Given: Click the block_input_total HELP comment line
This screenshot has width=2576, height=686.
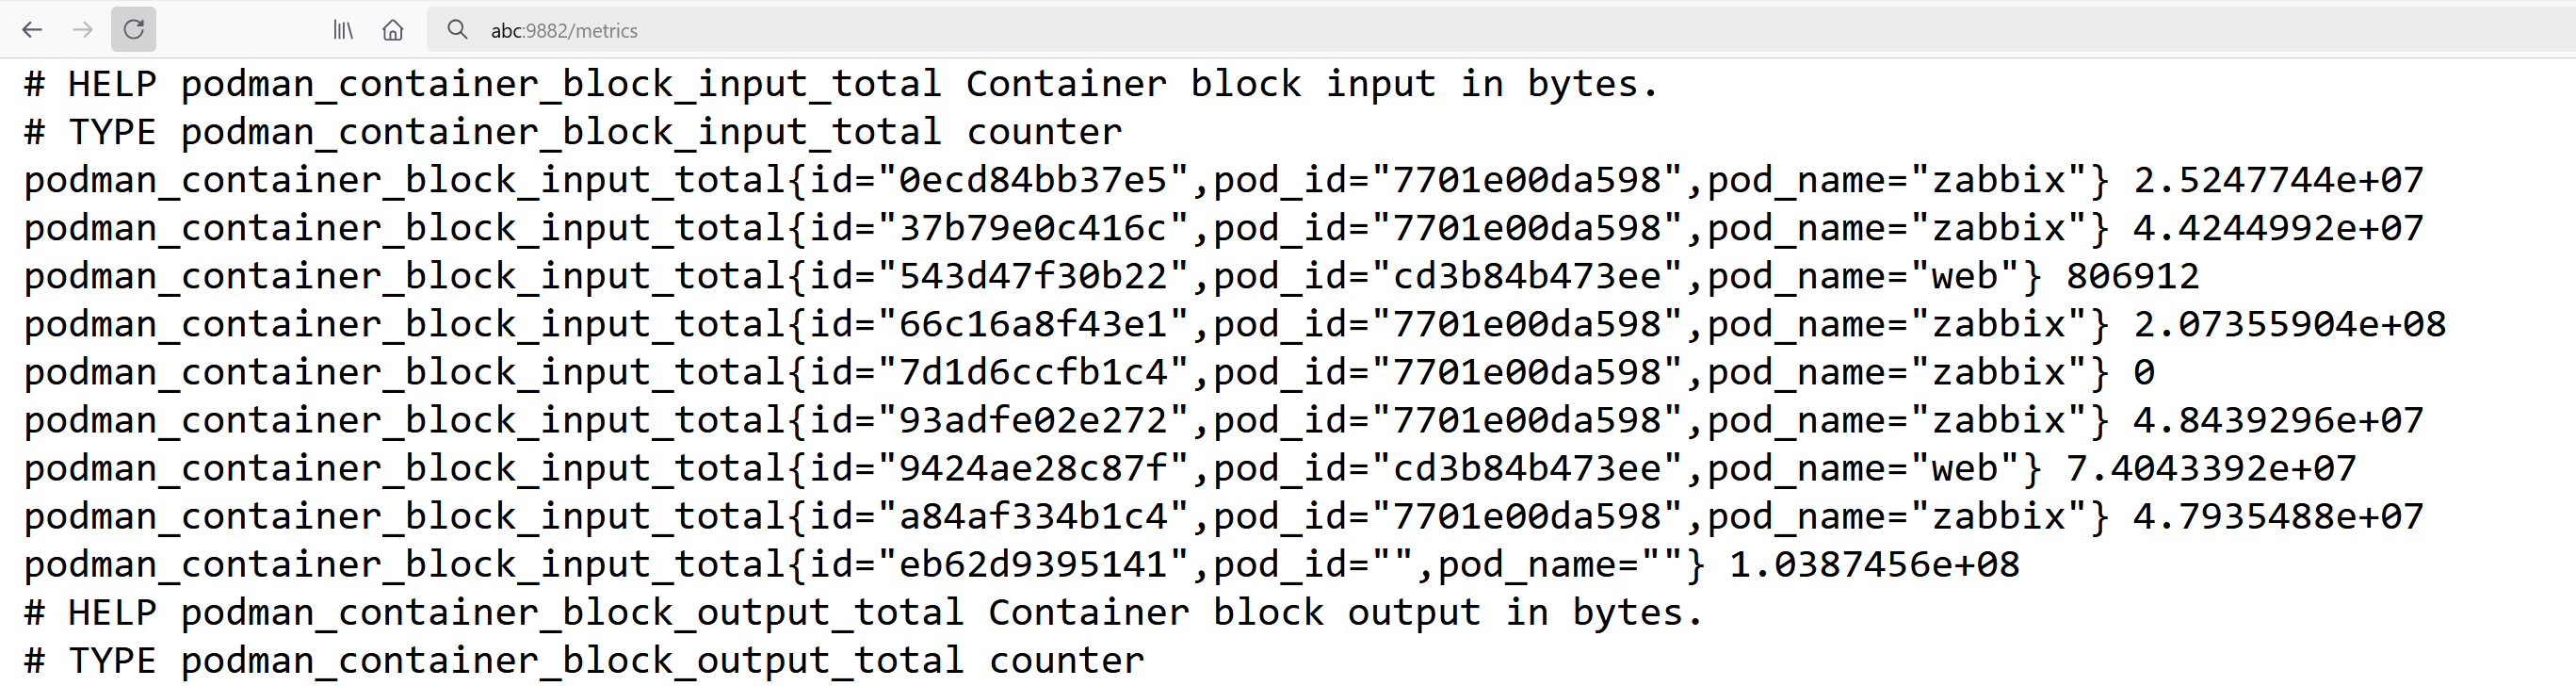Looking at the screenshot, I should point(842,84).
